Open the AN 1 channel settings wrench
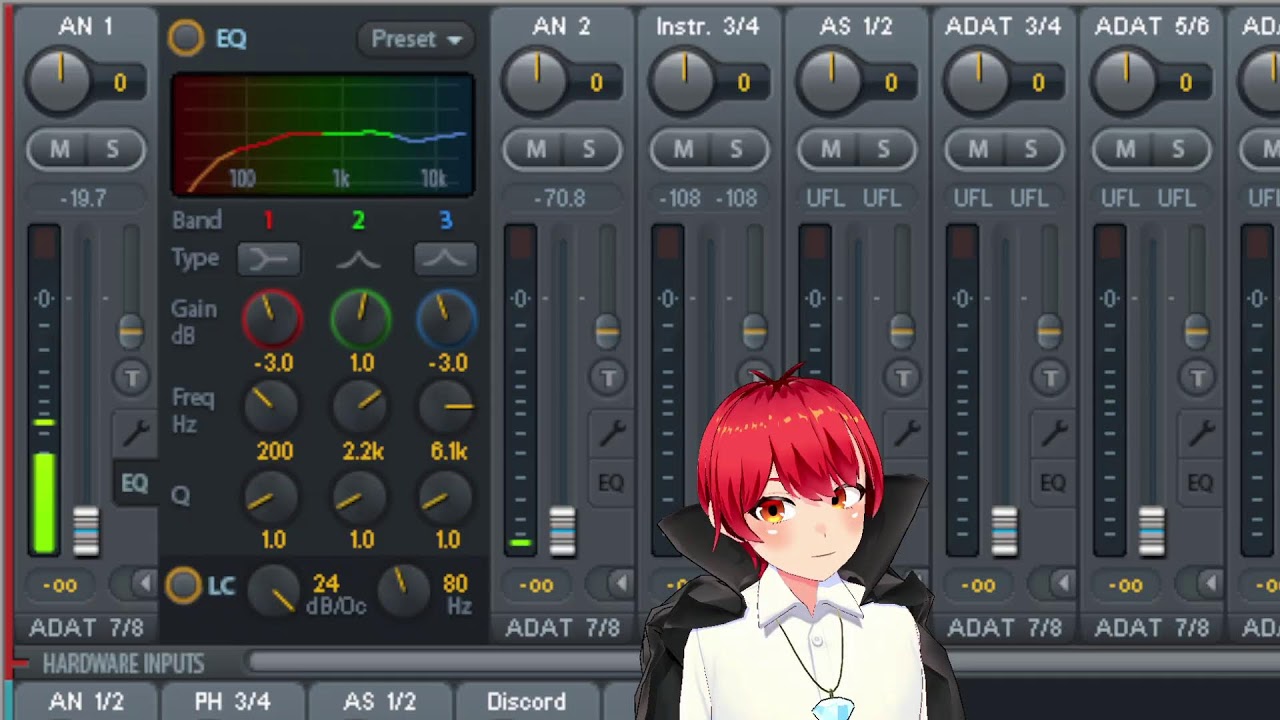Image resolution: width=1280 pixels, height=720 pixels. click(134, 432)
